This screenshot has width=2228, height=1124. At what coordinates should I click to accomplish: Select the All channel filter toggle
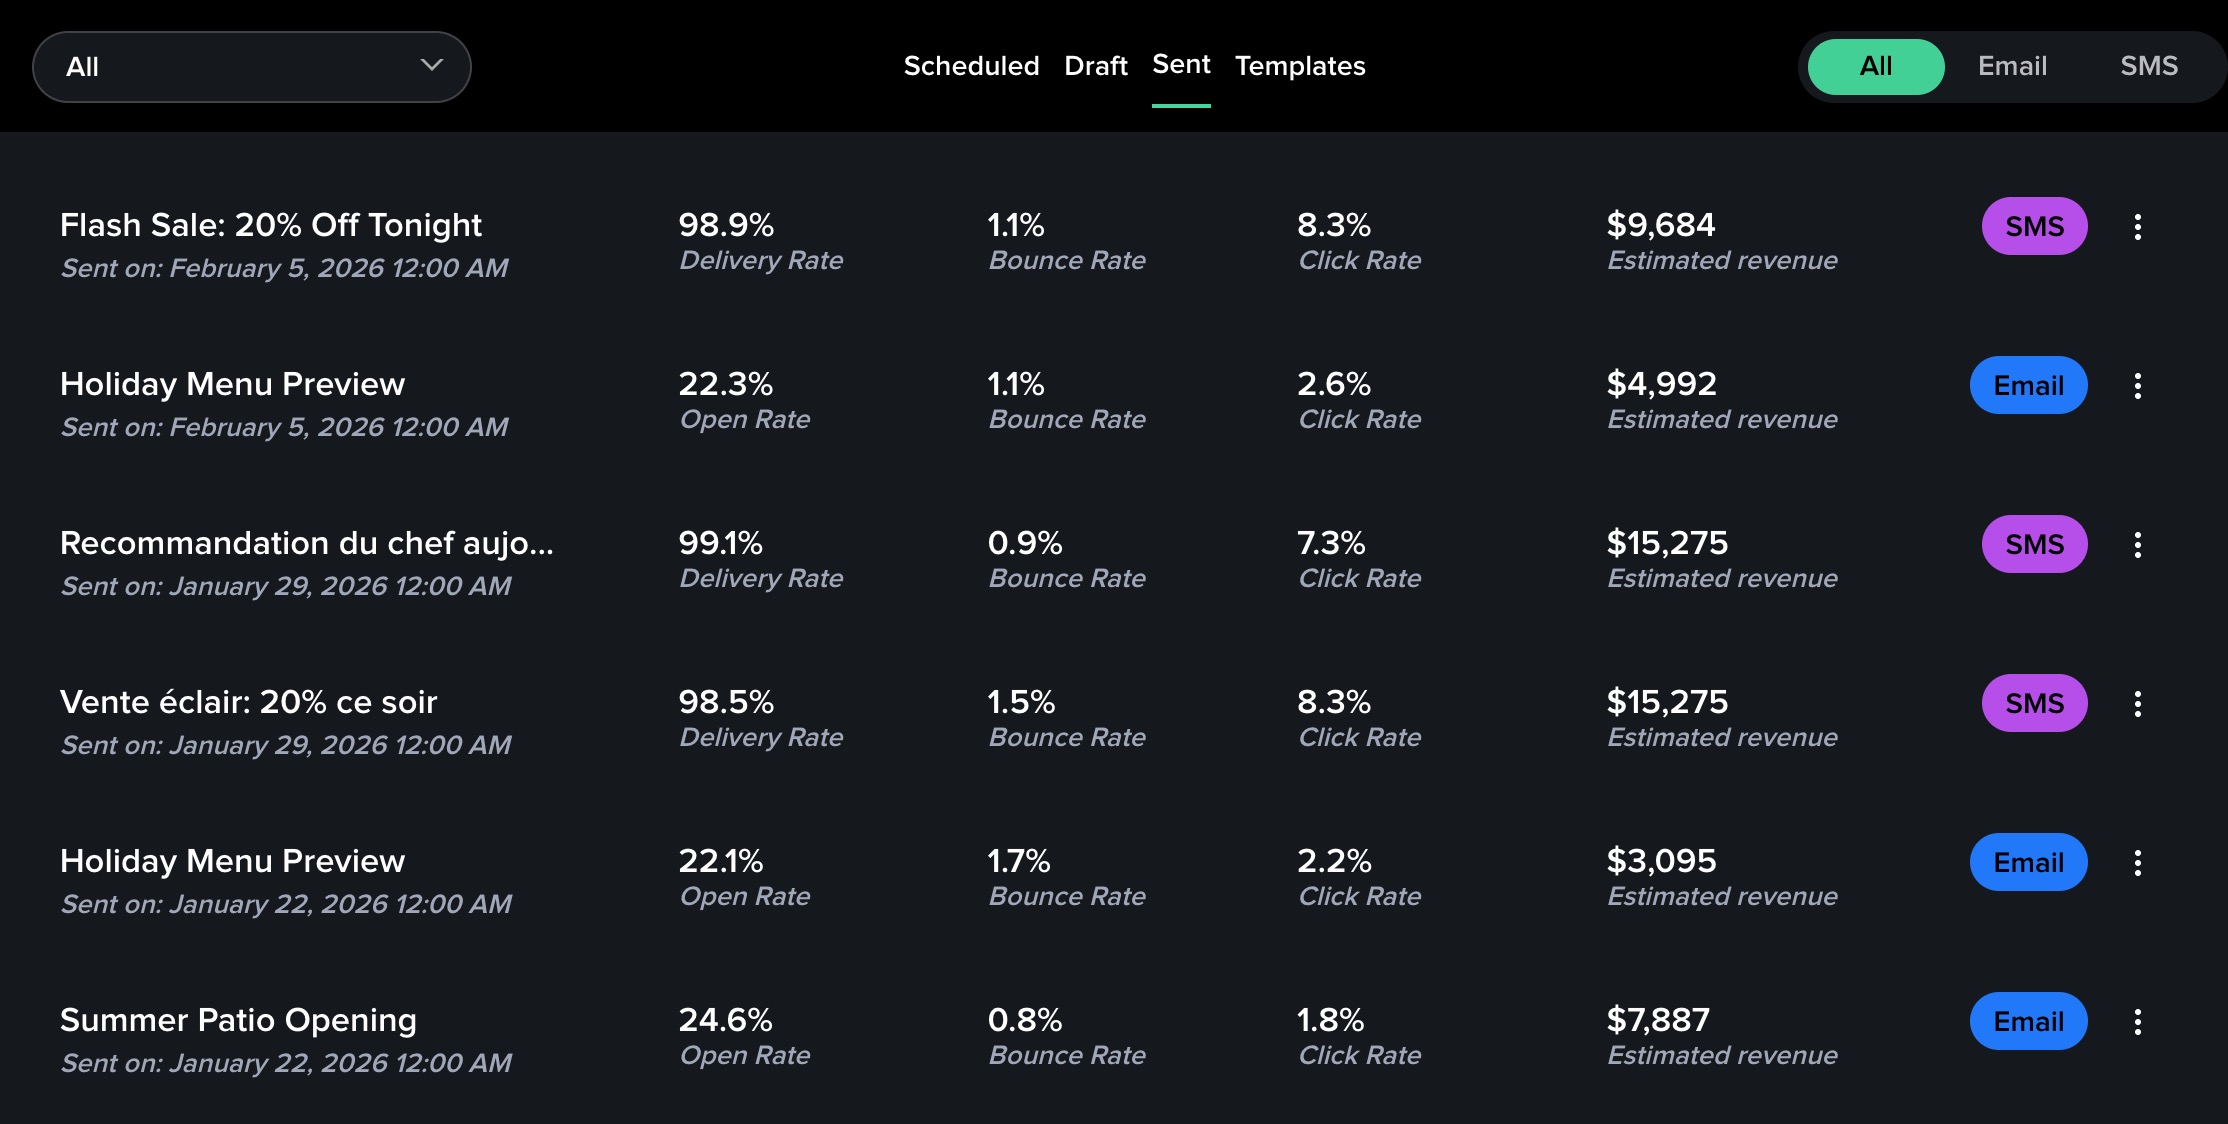(1875, 67)
